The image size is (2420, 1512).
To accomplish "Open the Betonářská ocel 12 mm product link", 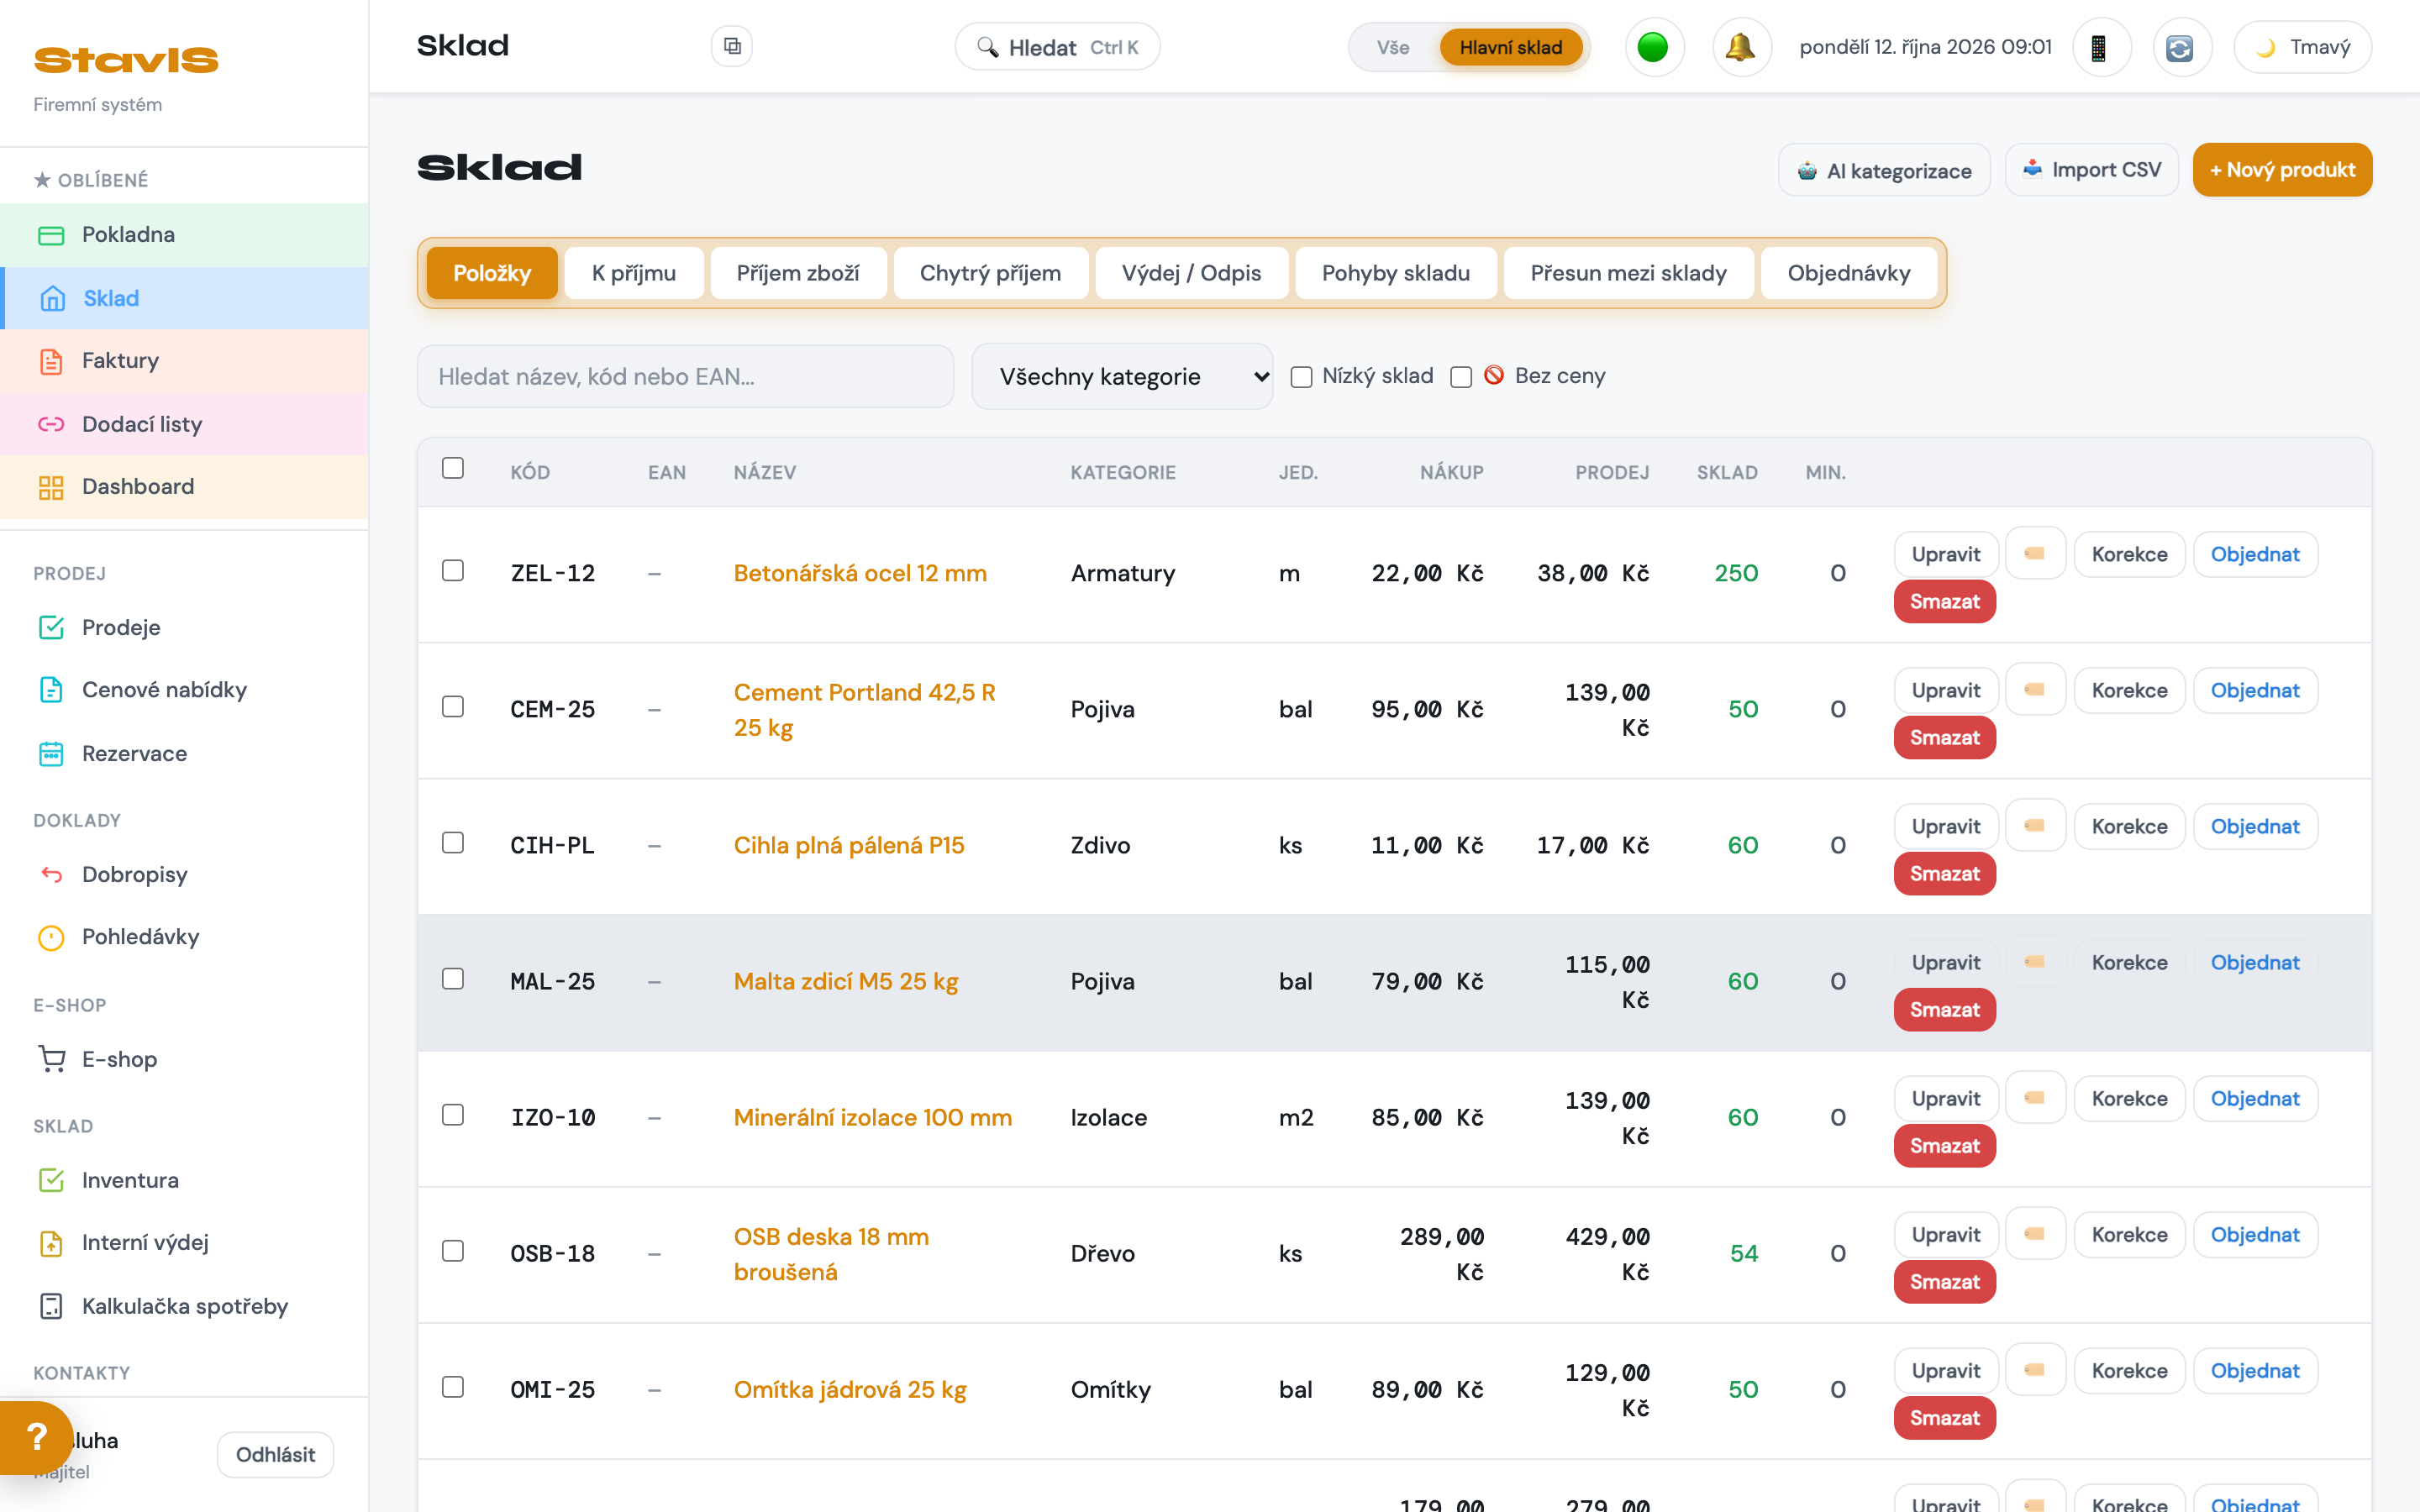I will tap(860, 573).
